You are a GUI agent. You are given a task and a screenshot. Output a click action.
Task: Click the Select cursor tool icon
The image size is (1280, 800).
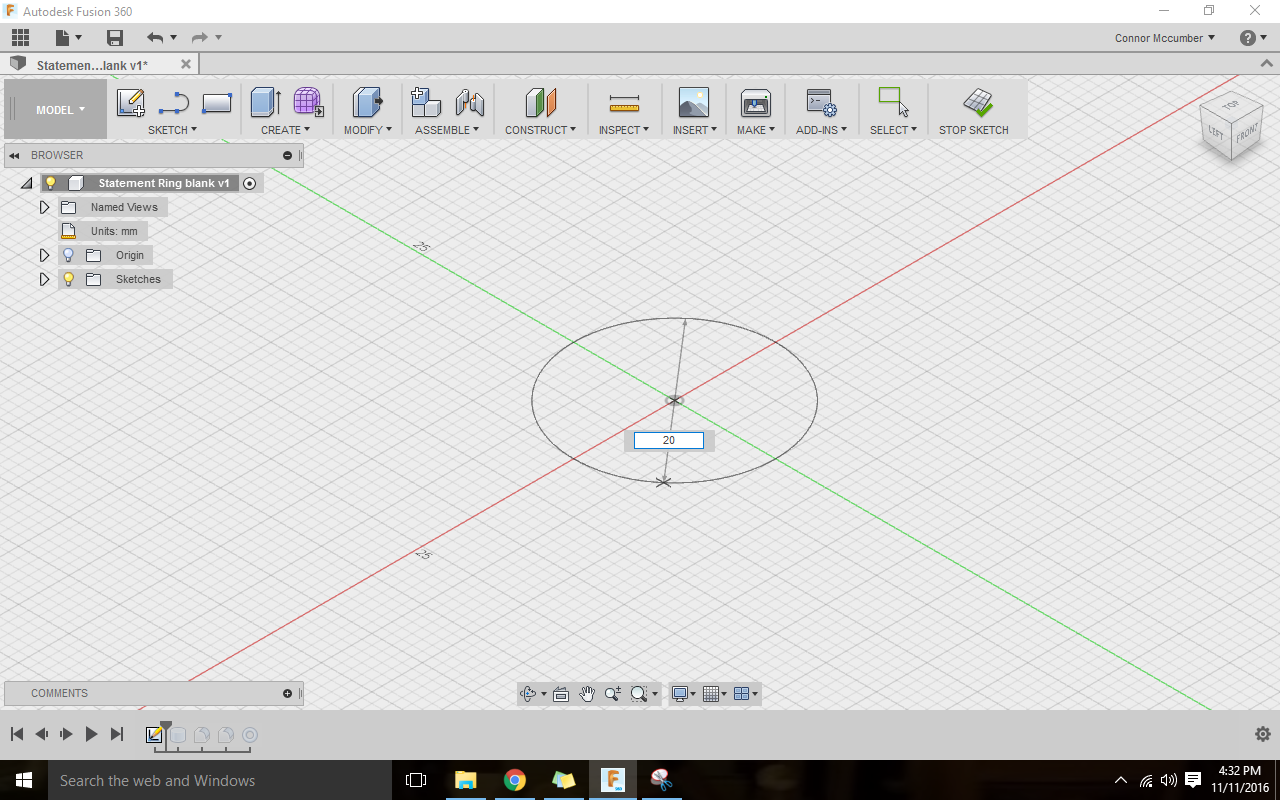coord(892,102)
